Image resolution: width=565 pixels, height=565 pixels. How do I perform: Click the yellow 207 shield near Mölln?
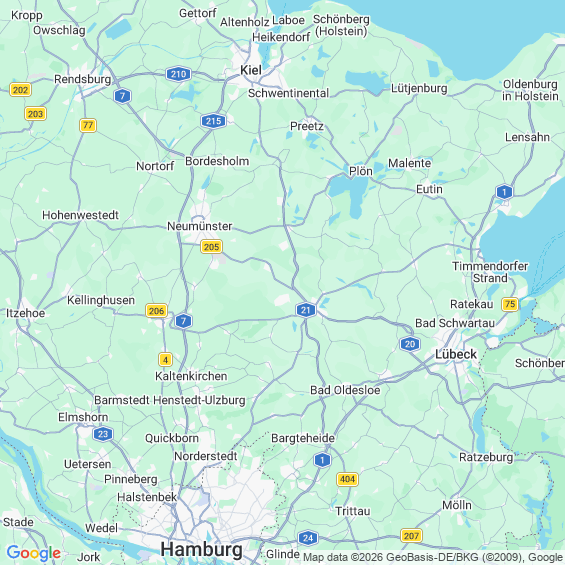tap(411, 536)
